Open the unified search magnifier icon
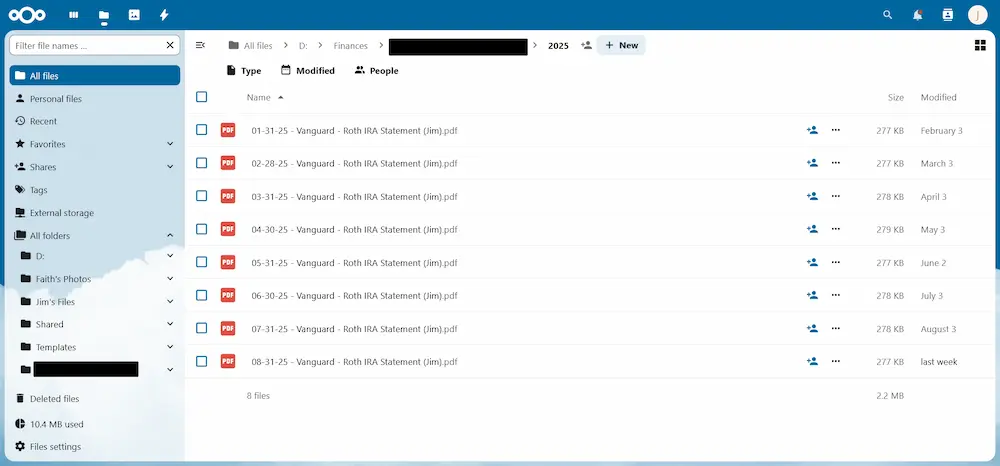This screenshot has width=1000, height=466. point(888,15)
